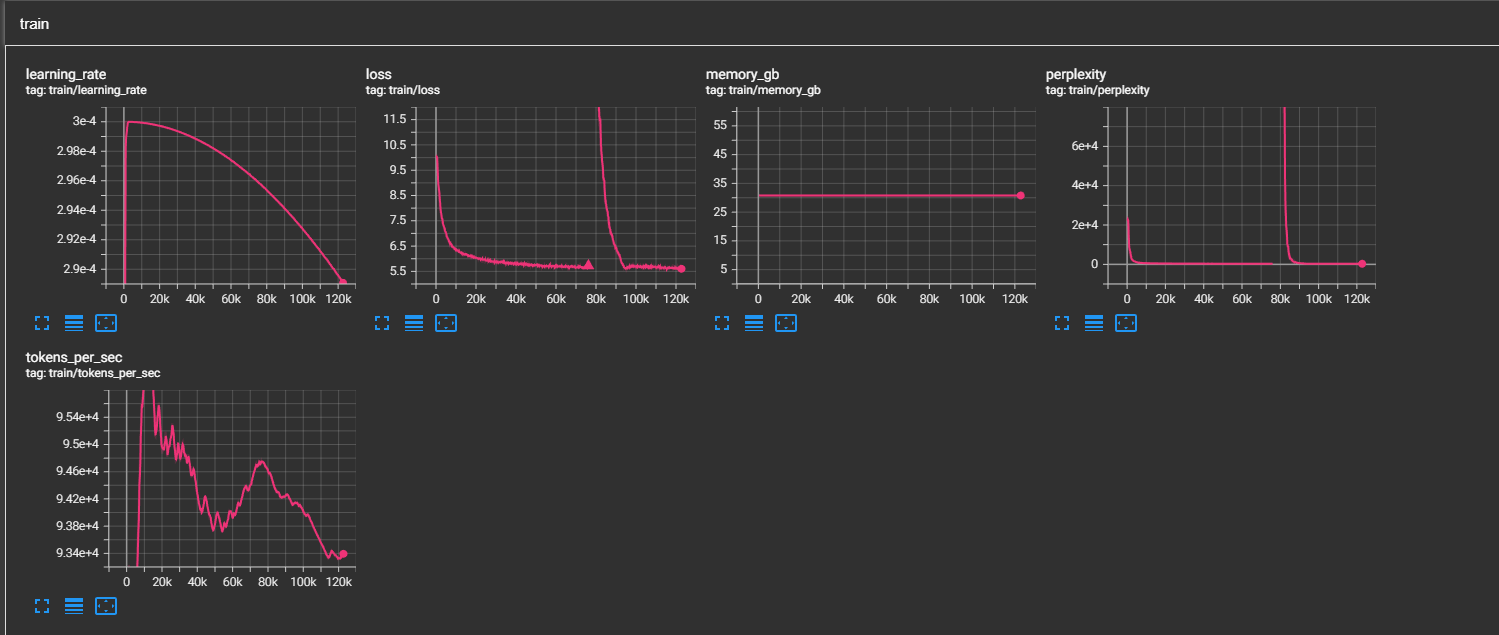Viewport: 1499px width, 635px height.
Task: Fit domain to data on loss chart
Action: click(x=446, y=323)
